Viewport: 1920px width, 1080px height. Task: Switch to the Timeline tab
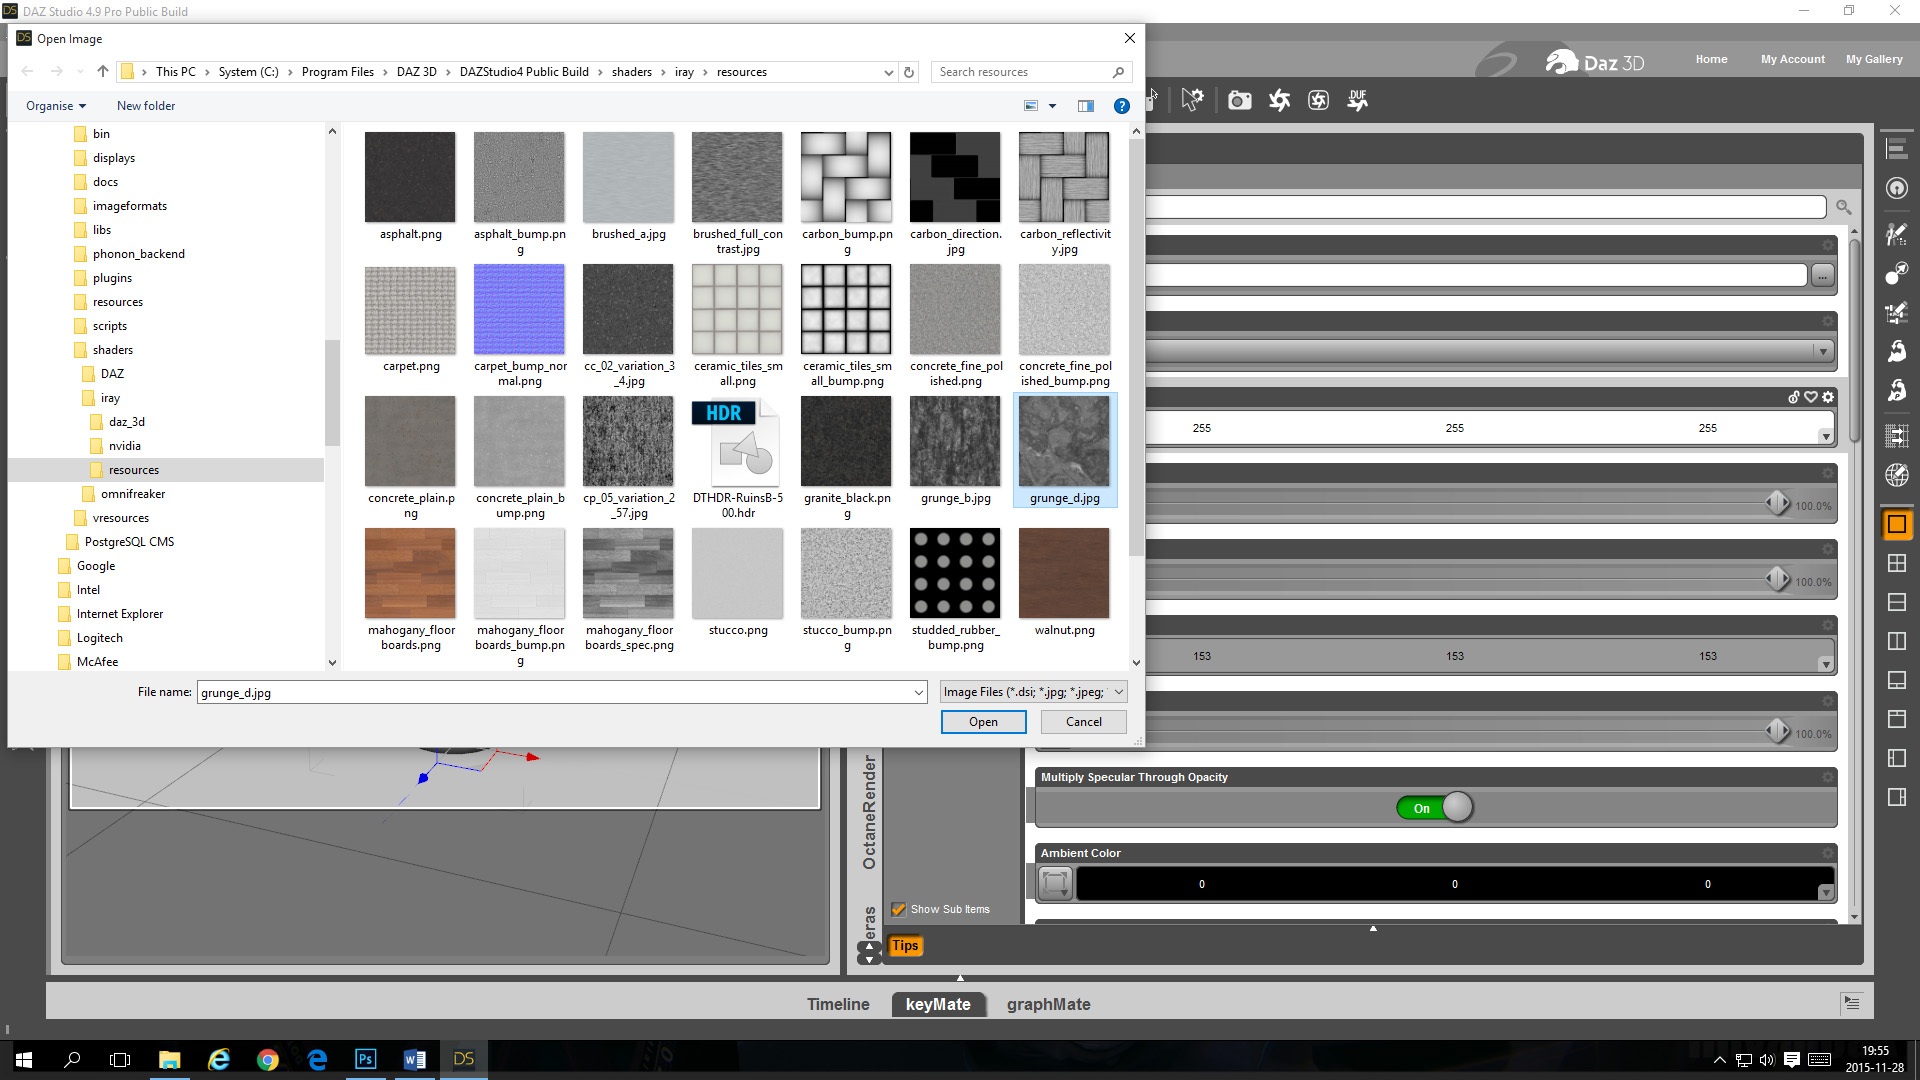[x=838, y=1004]
